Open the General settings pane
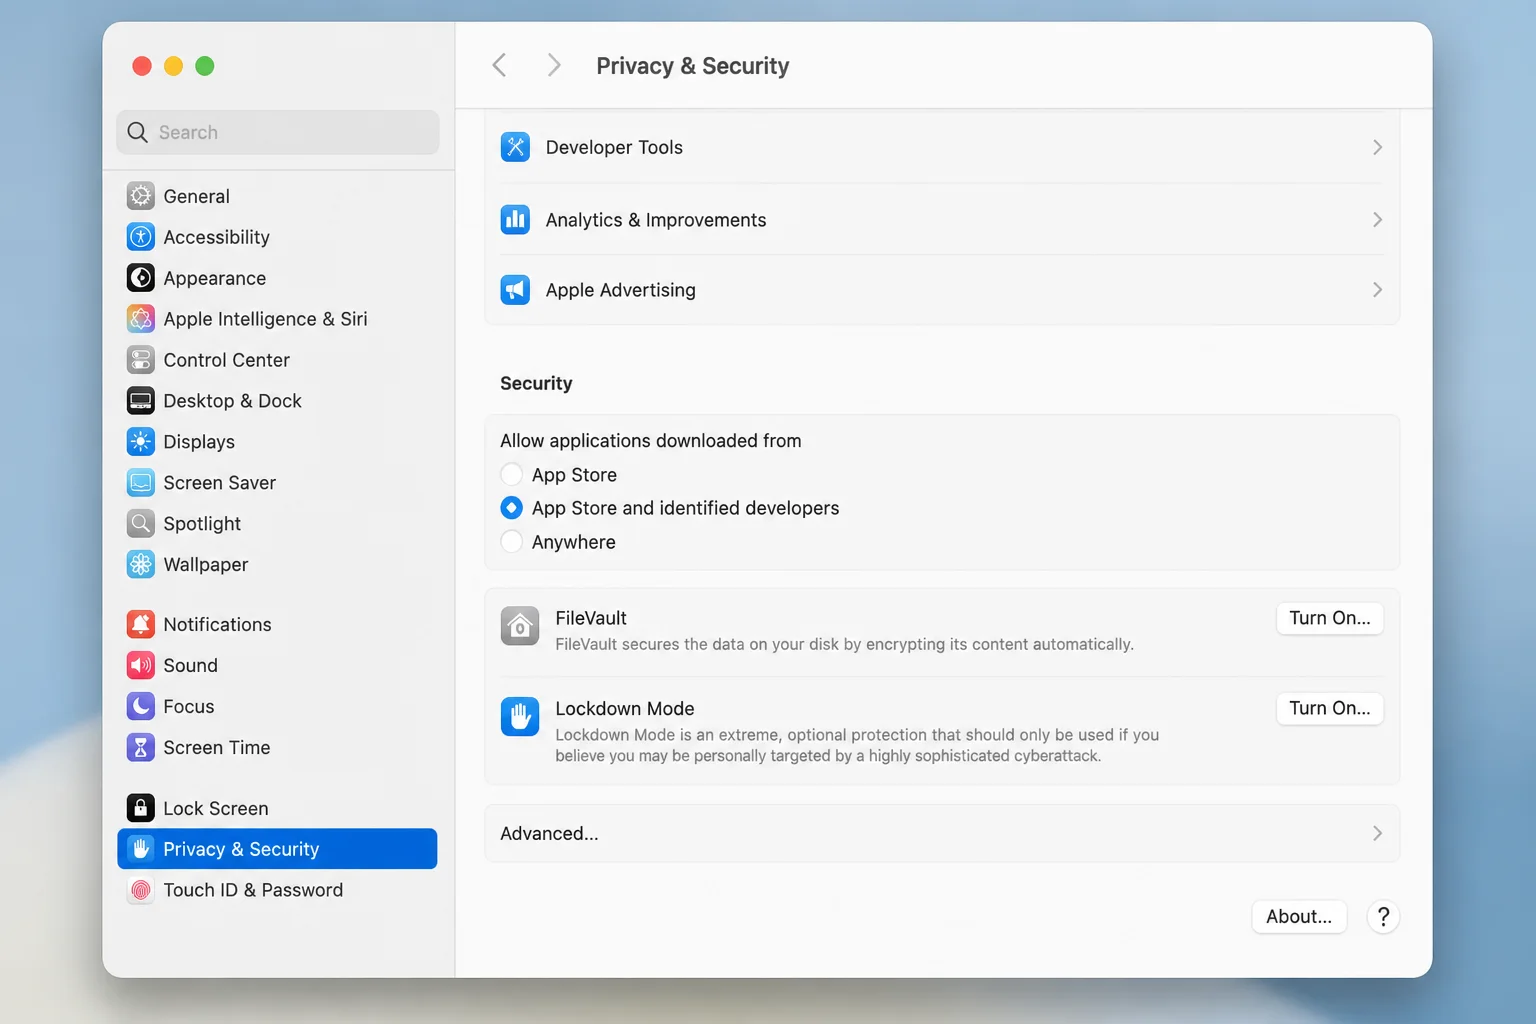Image resolution: width=1536 pixels, height=1024 pixels. (x=277, y=196)
